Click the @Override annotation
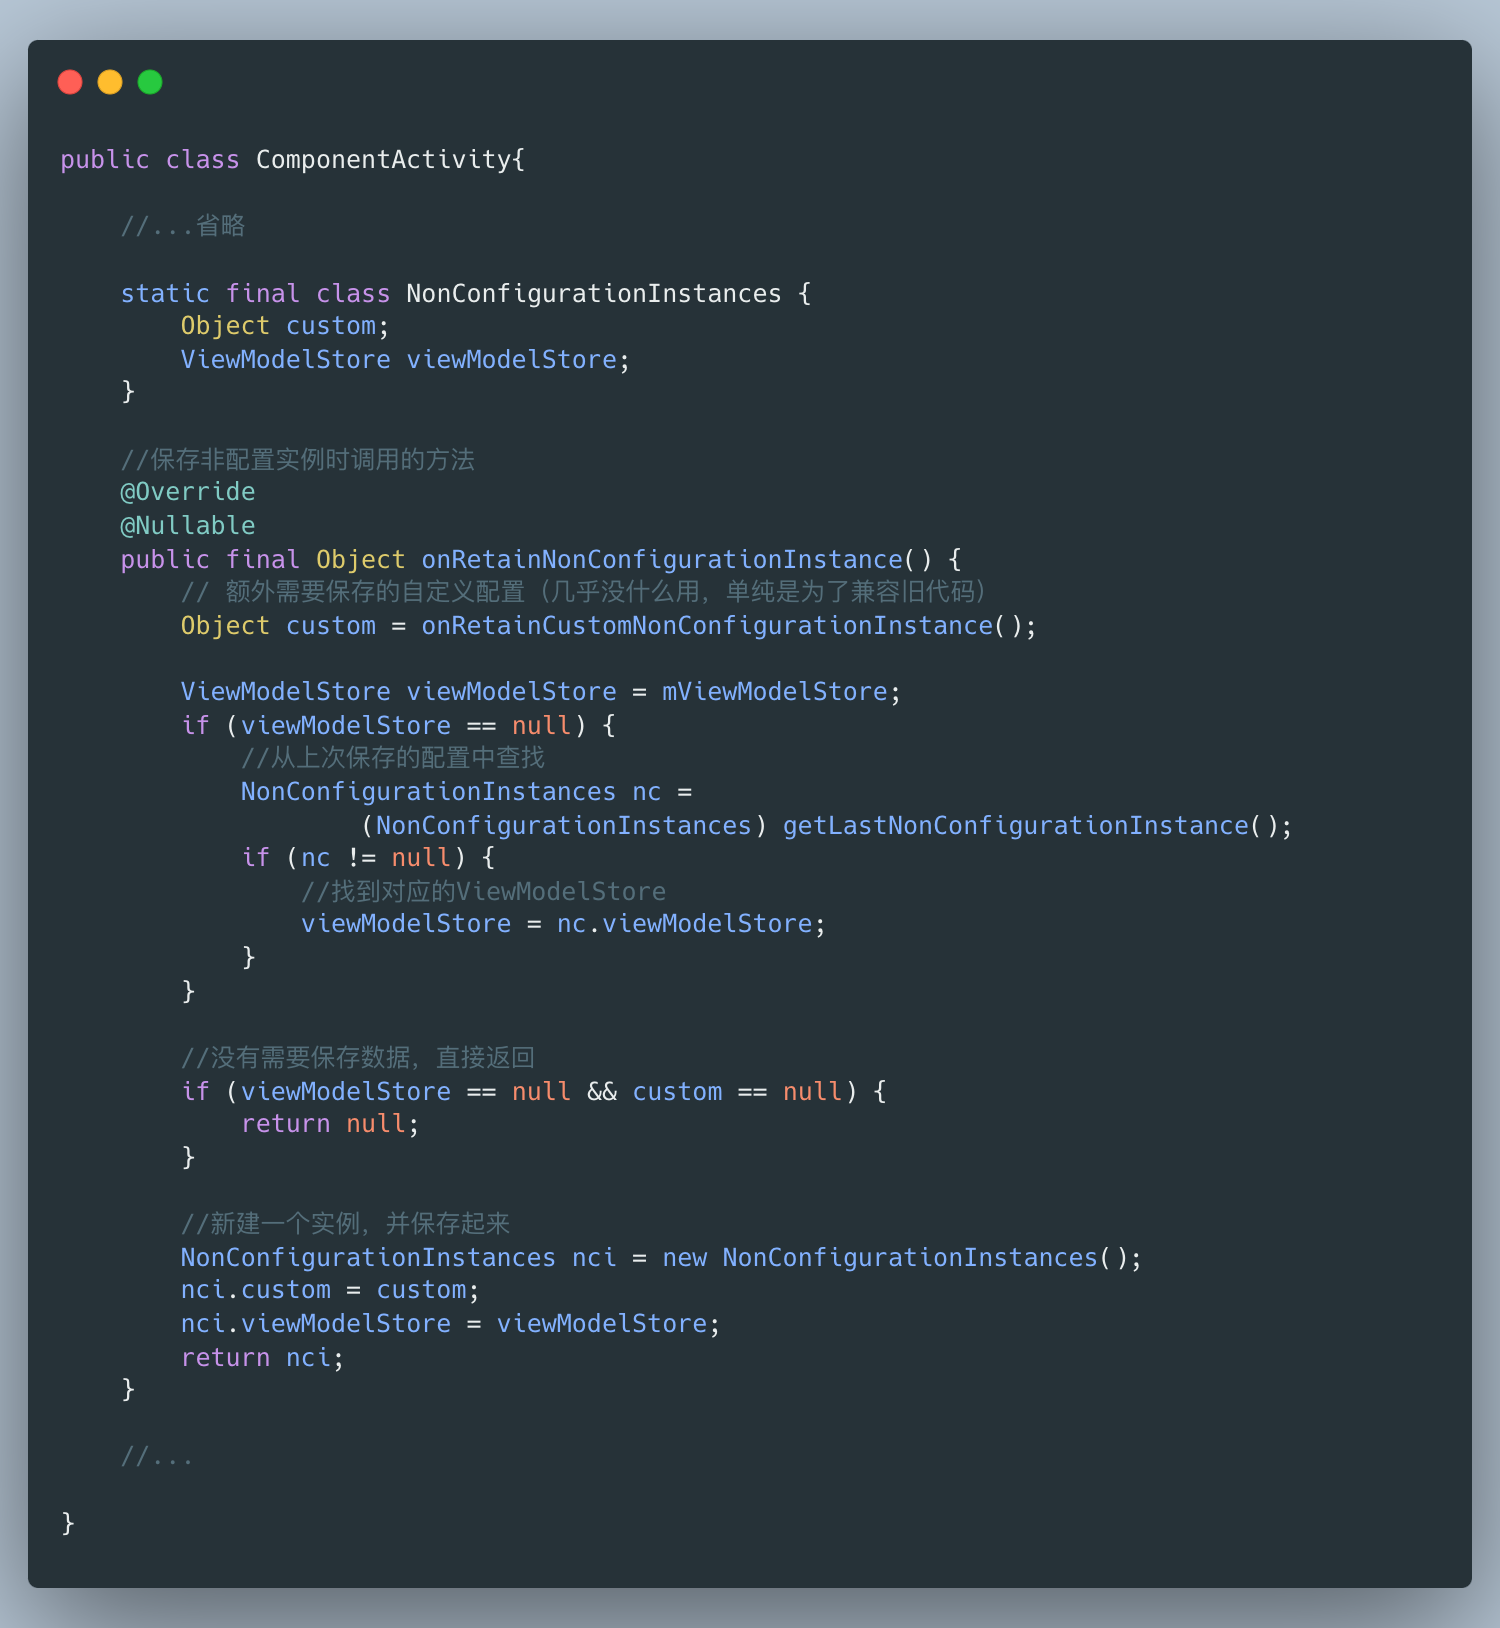The height and width of the screenshot is (1628, 1500). (188, 492)
